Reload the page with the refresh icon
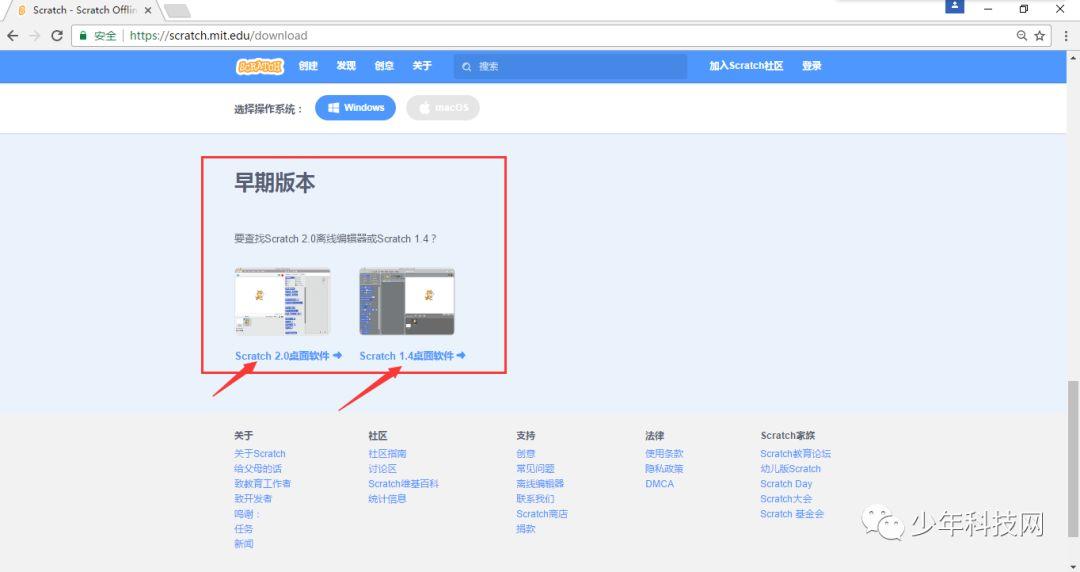Viewport: 1080px width, 572px height. (57, 36)
